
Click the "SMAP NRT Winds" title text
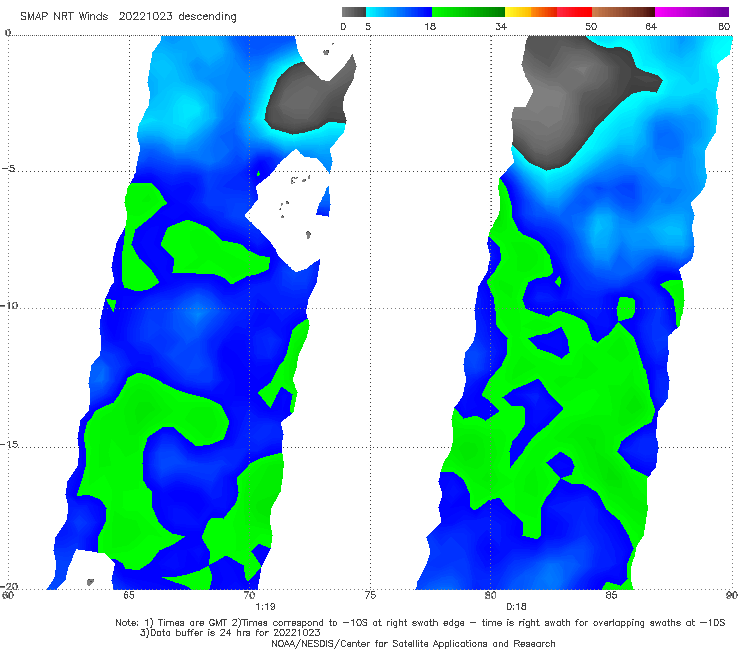(x=64, y=17)
